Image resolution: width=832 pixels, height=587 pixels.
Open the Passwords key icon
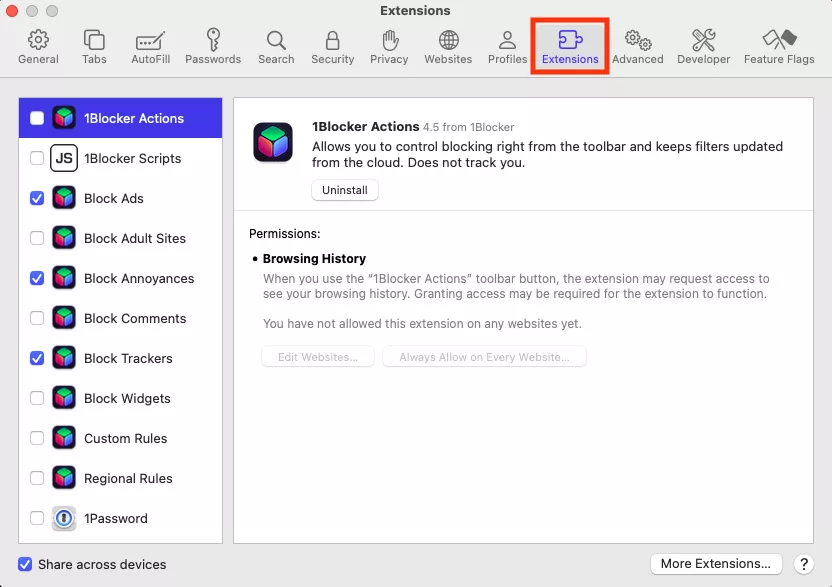[x=213, y=40]
